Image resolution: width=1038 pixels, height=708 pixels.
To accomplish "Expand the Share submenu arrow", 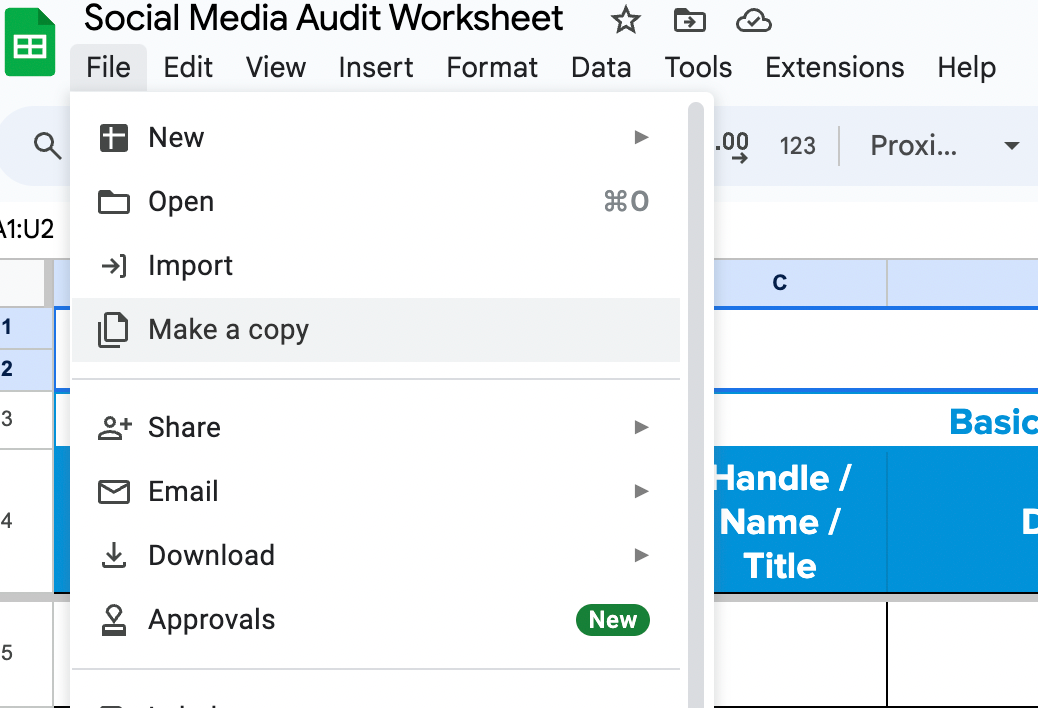I will (x=641, y=427).
